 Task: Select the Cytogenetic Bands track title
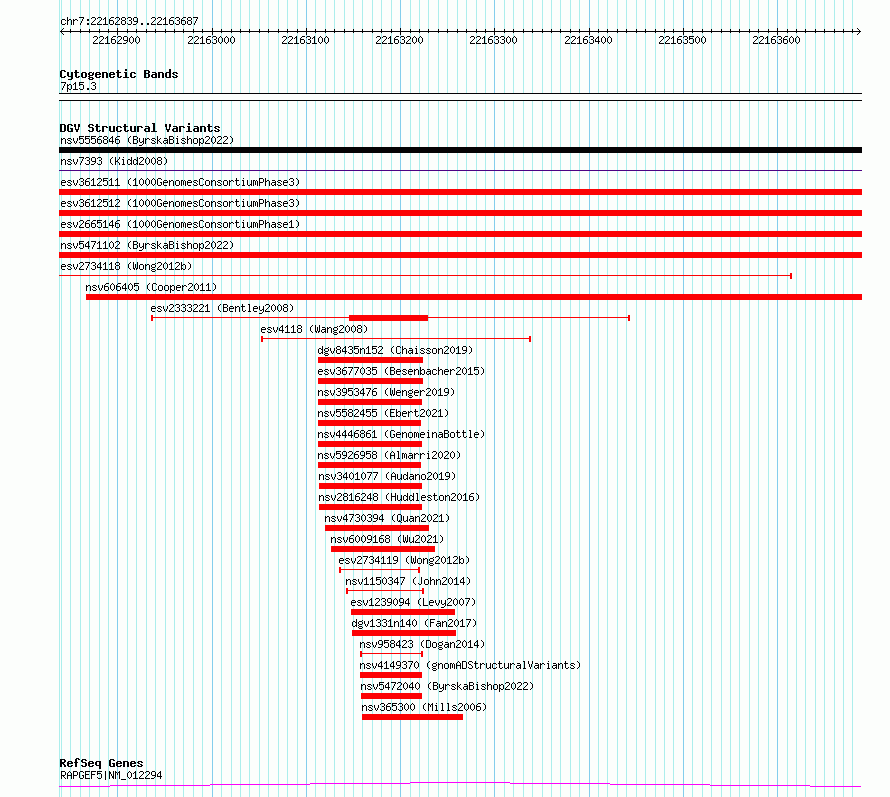119,74
